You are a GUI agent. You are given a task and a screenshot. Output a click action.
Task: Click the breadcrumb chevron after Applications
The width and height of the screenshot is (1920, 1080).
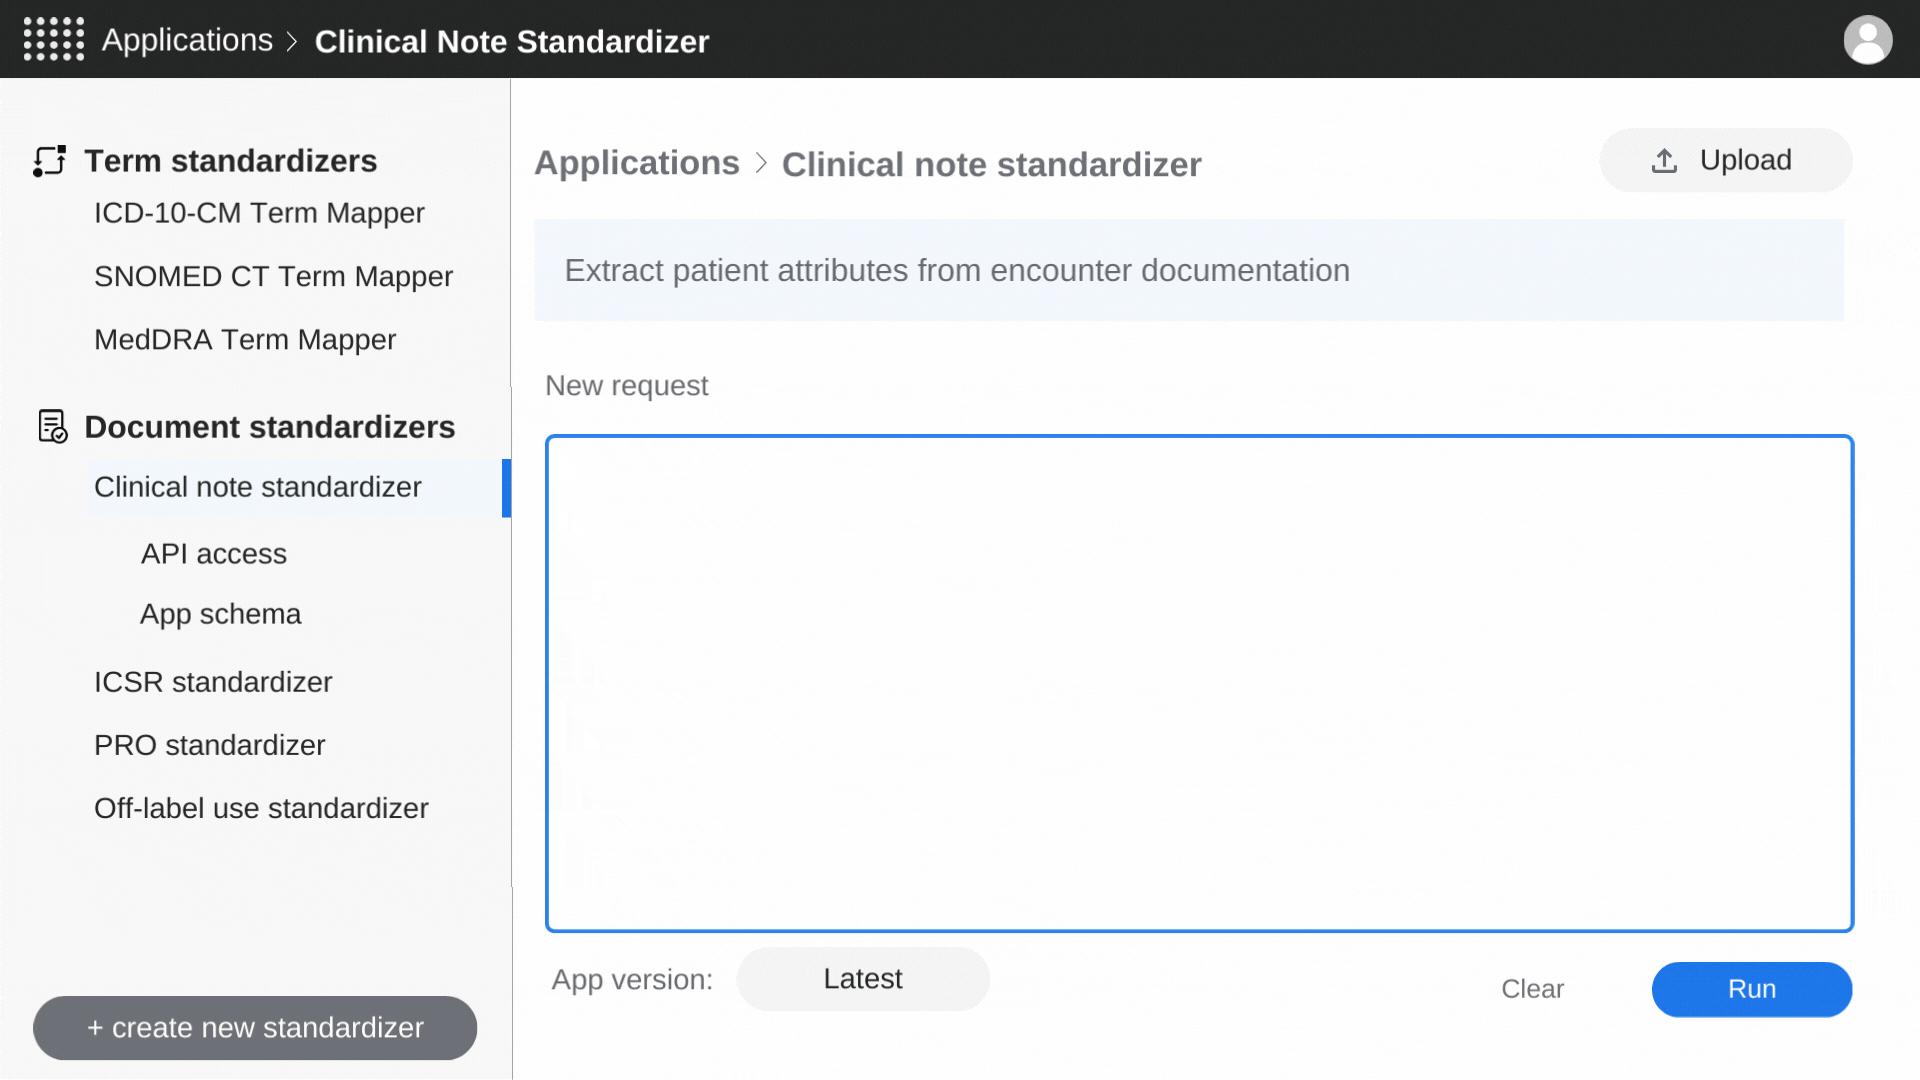(x=762, y=163)
